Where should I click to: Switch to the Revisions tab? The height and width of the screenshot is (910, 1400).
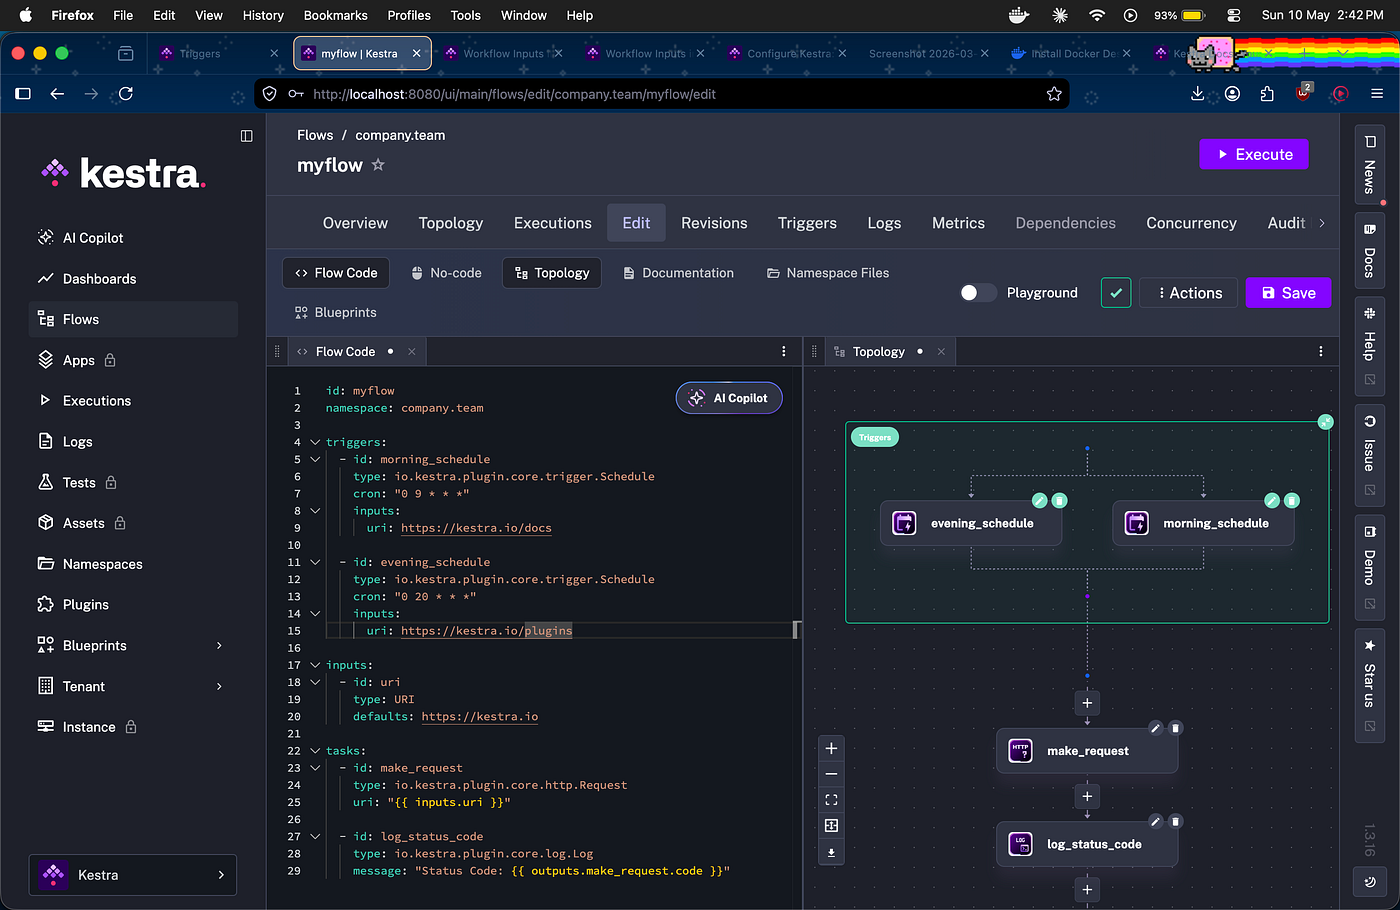(714, 223)
